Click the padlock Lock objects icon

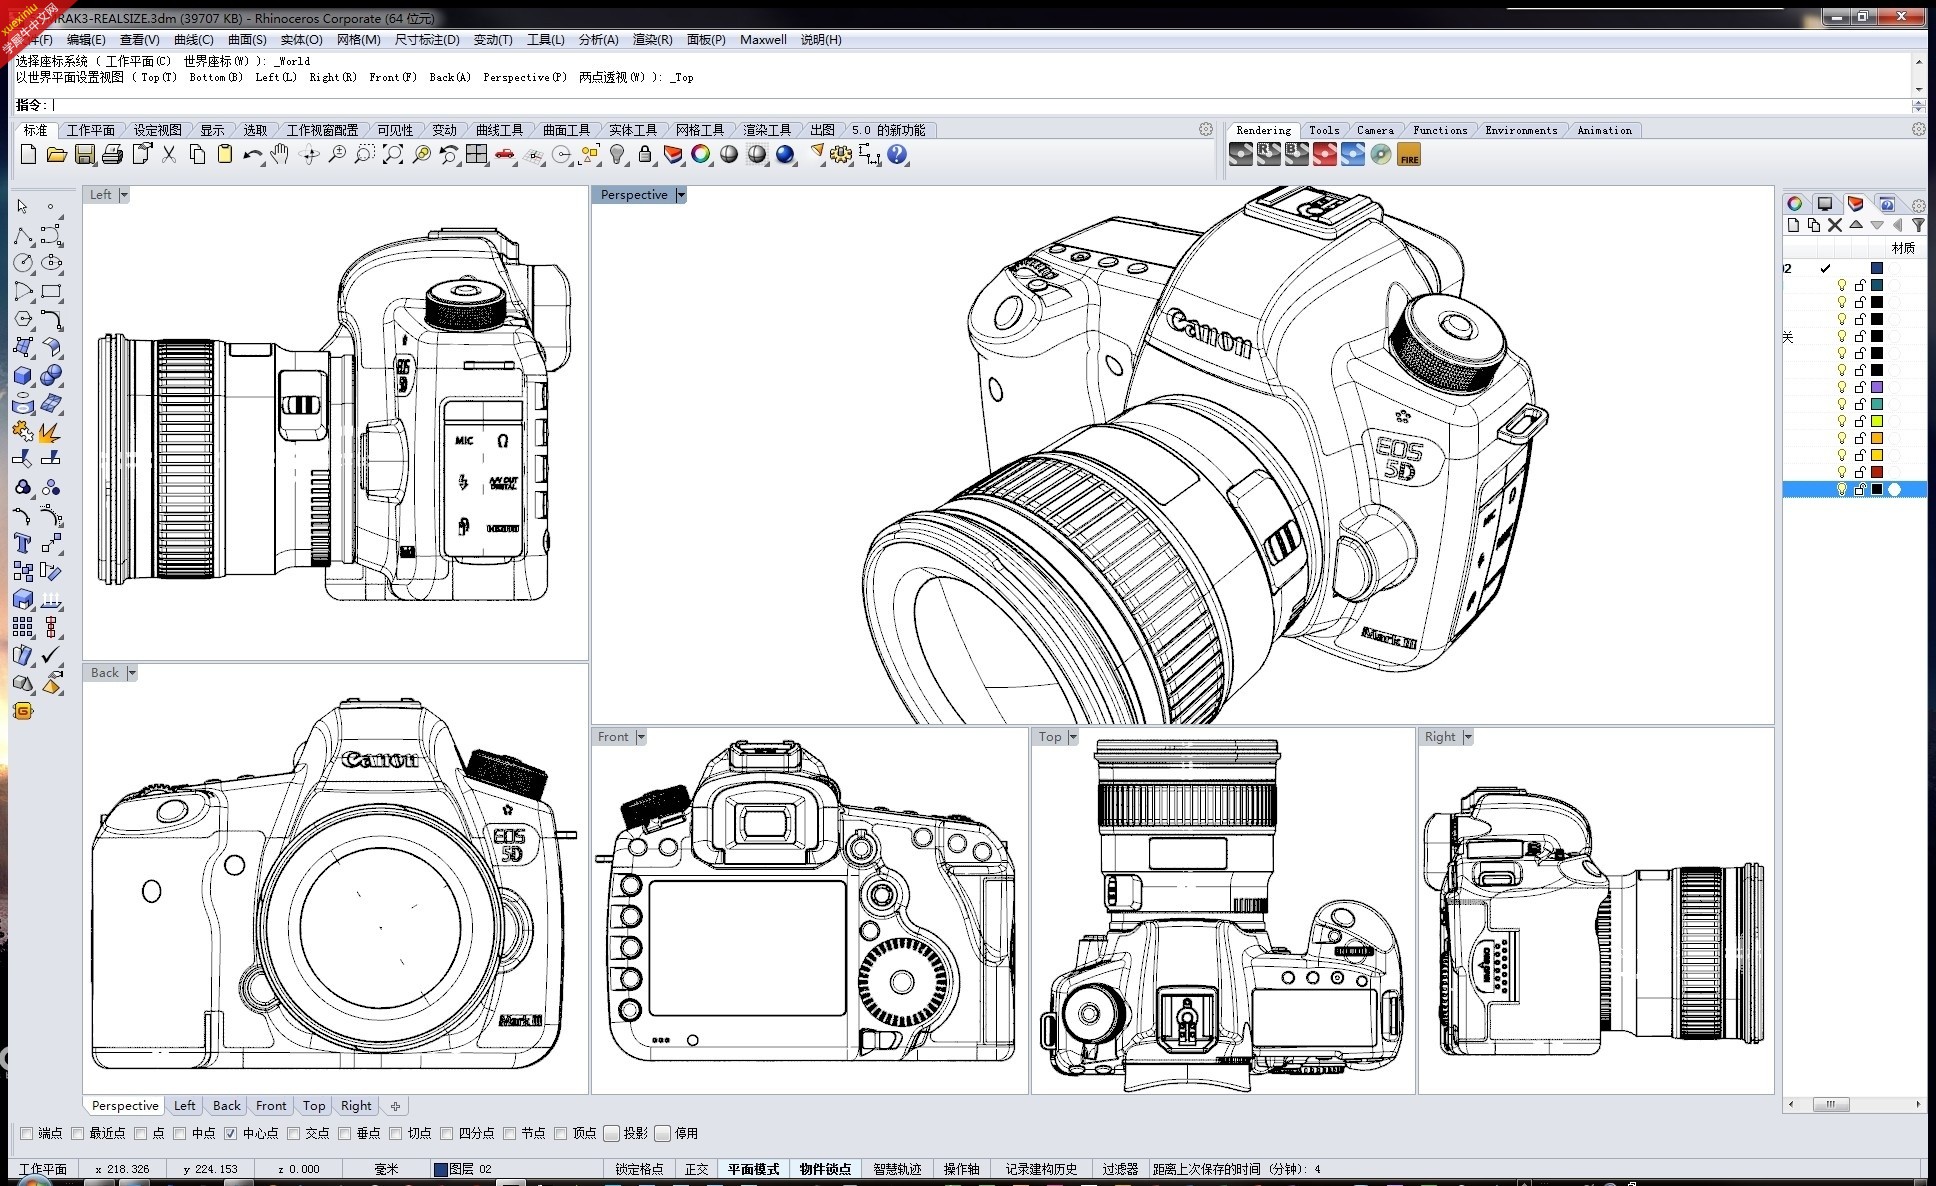[646, 154]
